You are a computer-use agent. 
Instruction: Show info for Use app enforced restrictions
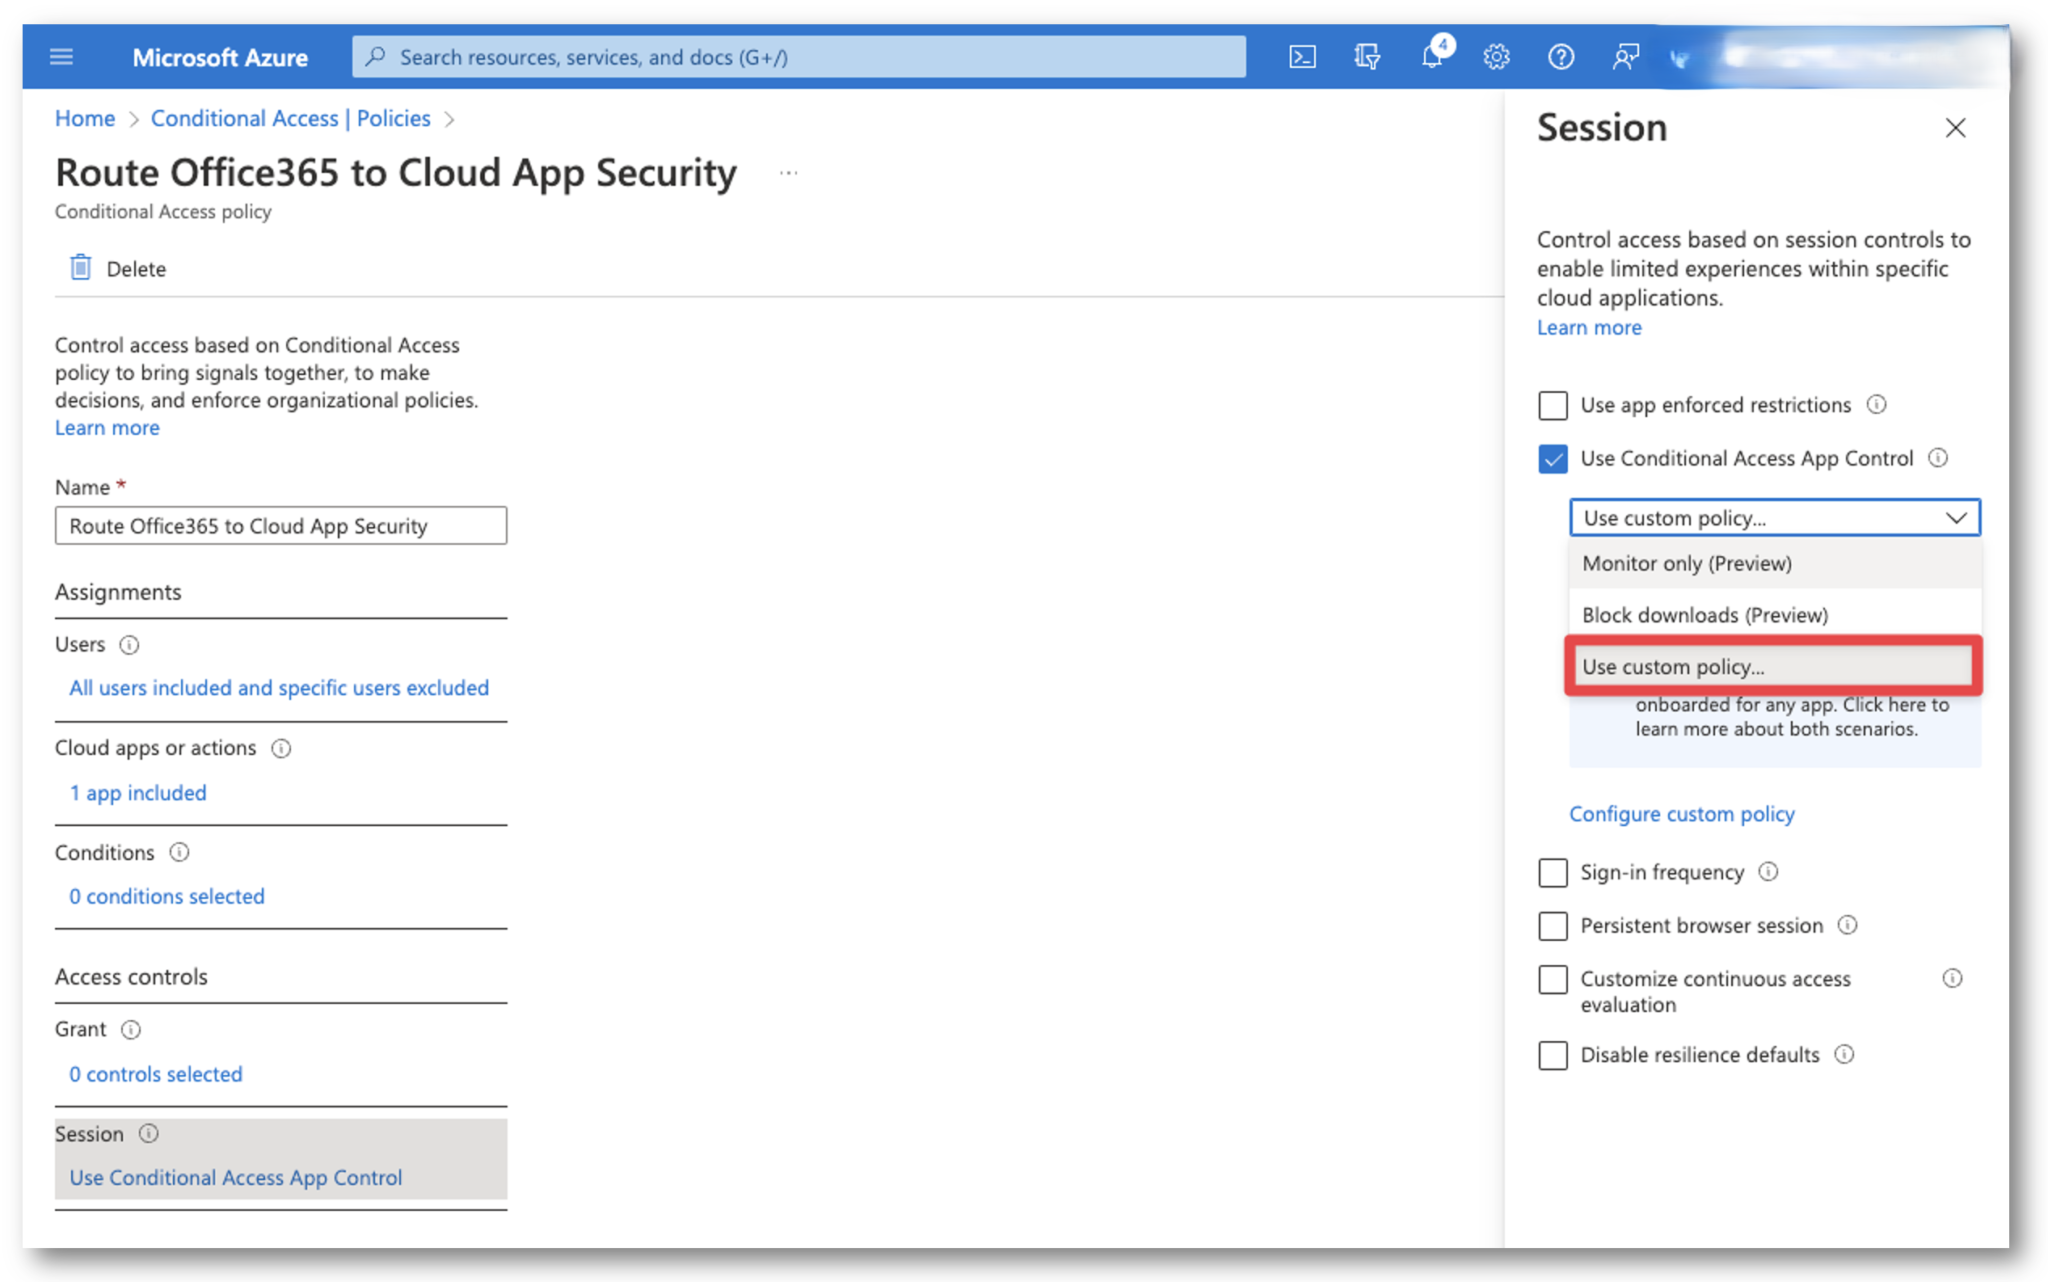click(x=1876, y=405)
